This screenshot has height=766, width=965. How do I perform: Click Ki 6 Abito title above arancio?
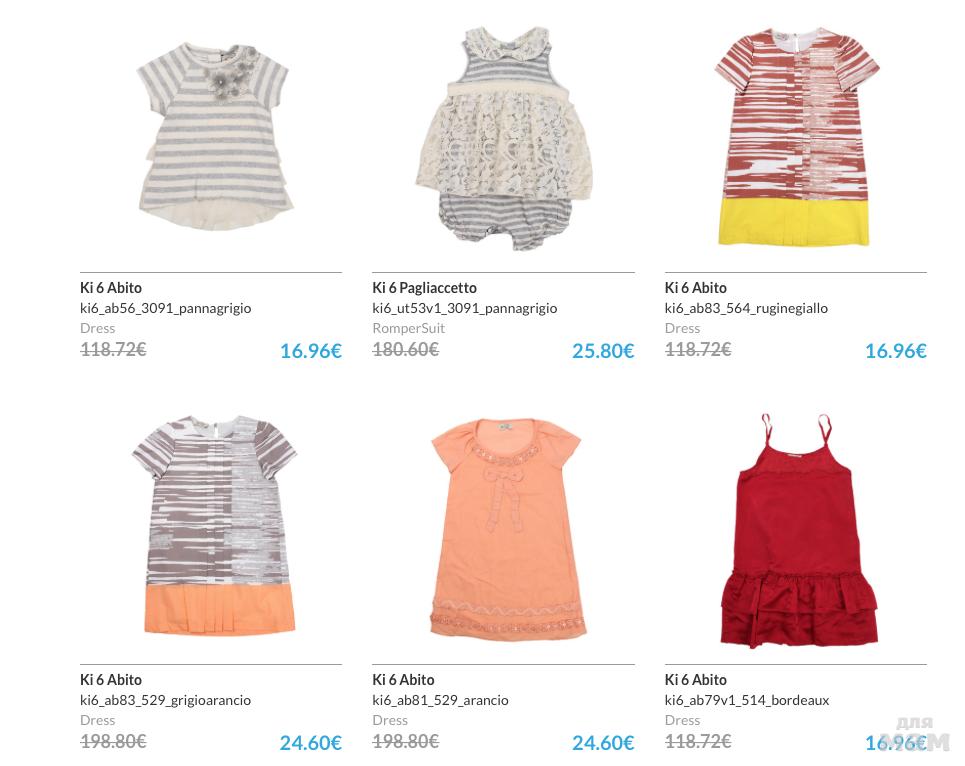(x=403, y=680)
